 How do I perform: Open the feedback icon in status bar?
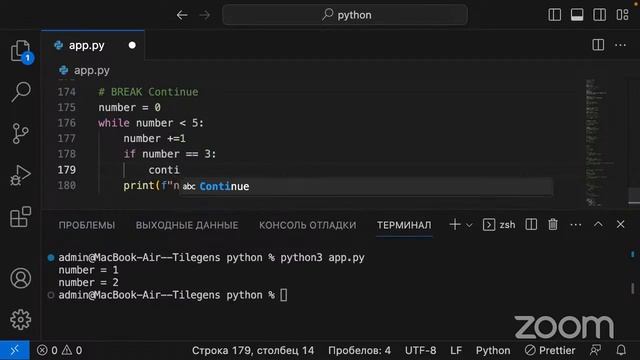[596, 350]
